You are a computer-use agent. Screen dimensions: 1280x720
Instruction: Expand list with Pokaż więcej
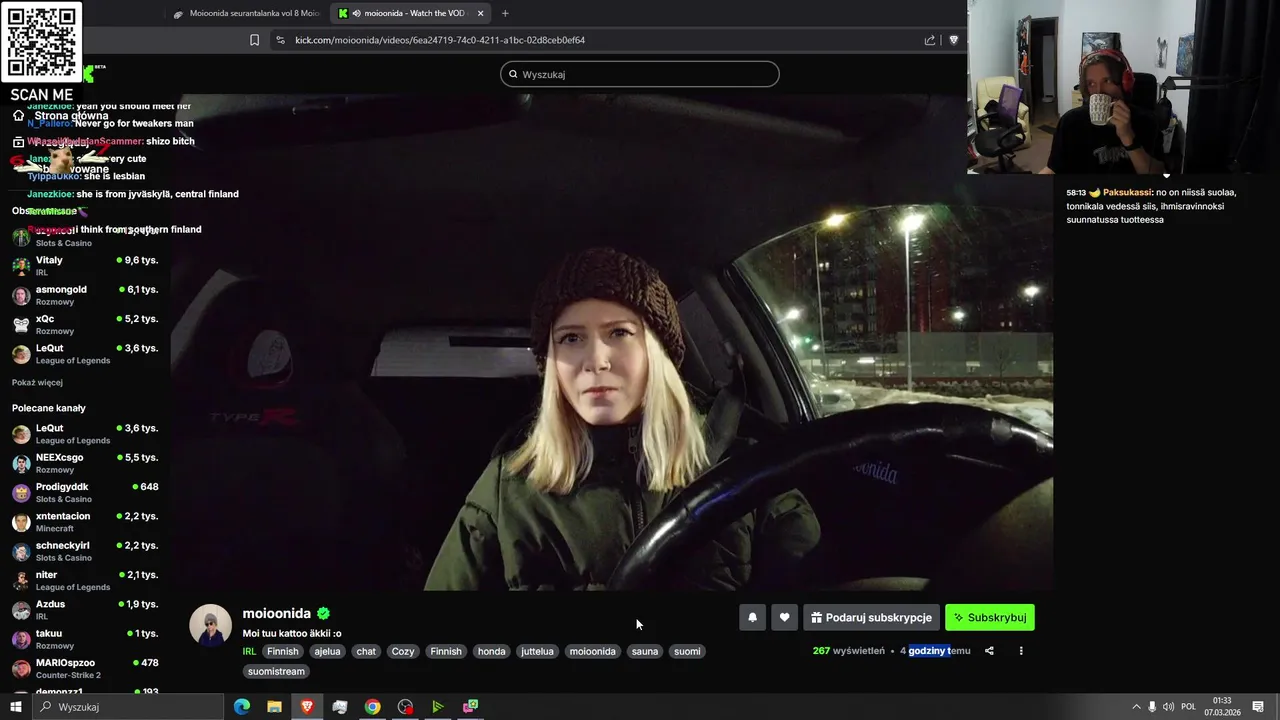coord(37,382)
